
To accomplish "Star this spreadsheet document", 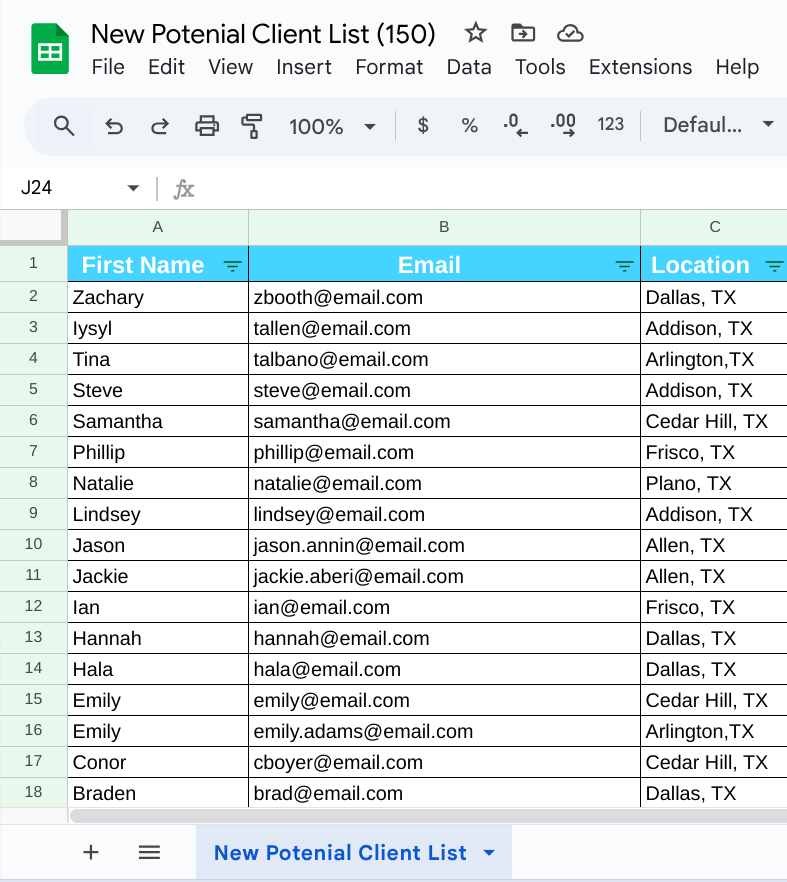I will [x=476, y=33].
